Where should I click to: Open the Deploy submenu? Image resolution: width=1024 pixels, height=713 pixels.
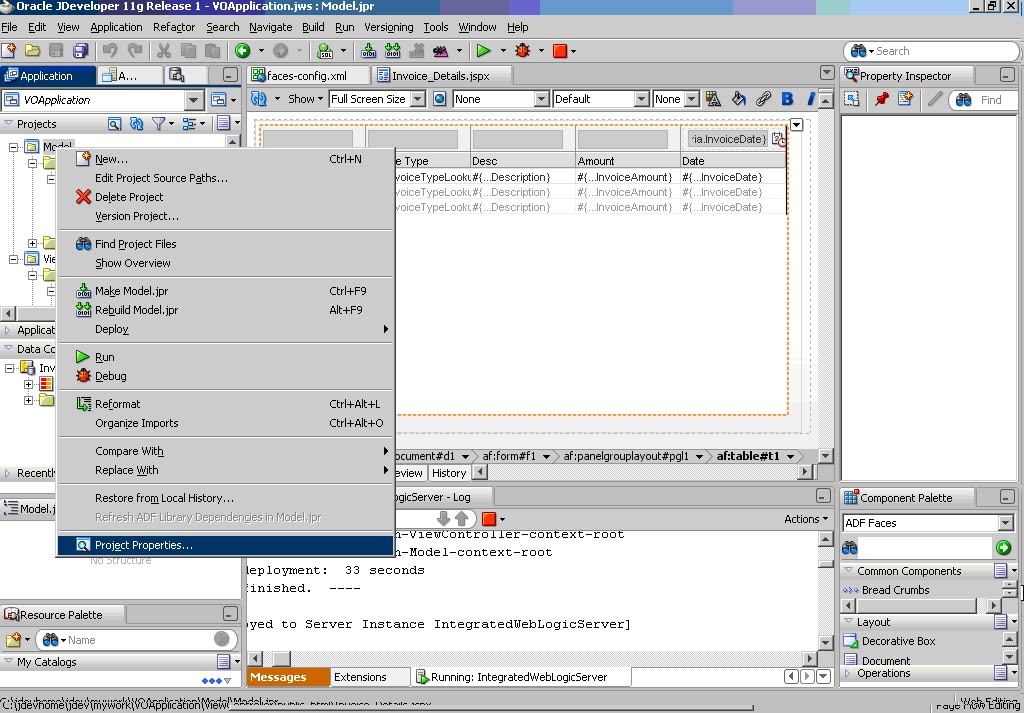pyautogui.click(x=226, y=329)
